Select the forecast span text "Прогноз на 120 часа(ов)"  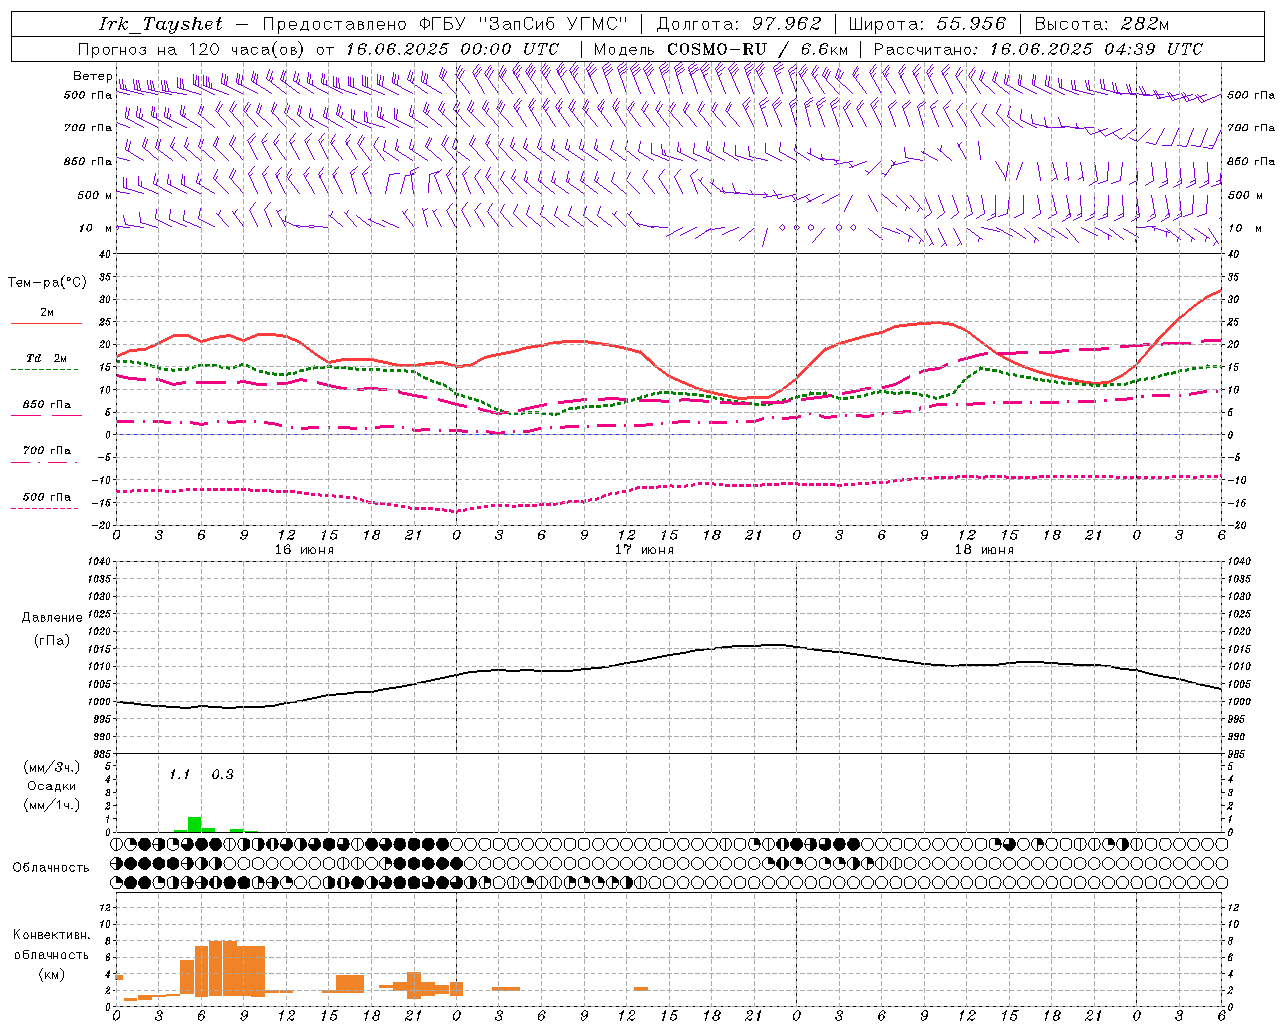(192, 49)
